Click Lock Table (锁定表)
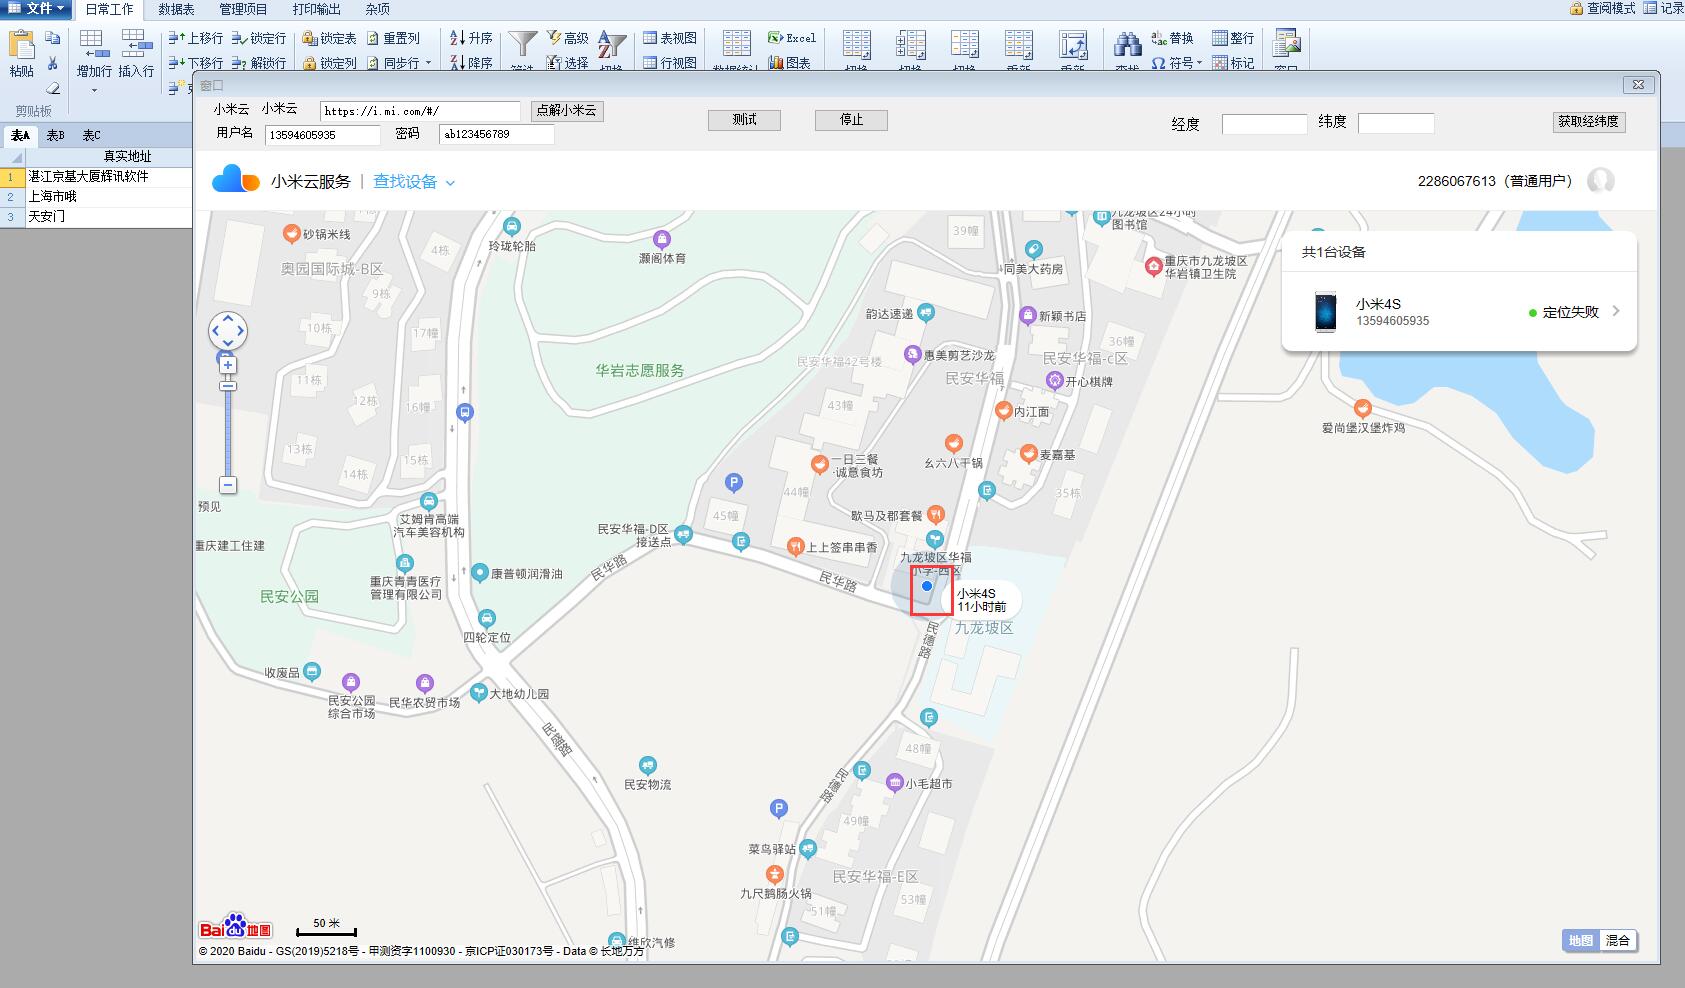This screenshot has height=988, width=1685. click(330, 38)
